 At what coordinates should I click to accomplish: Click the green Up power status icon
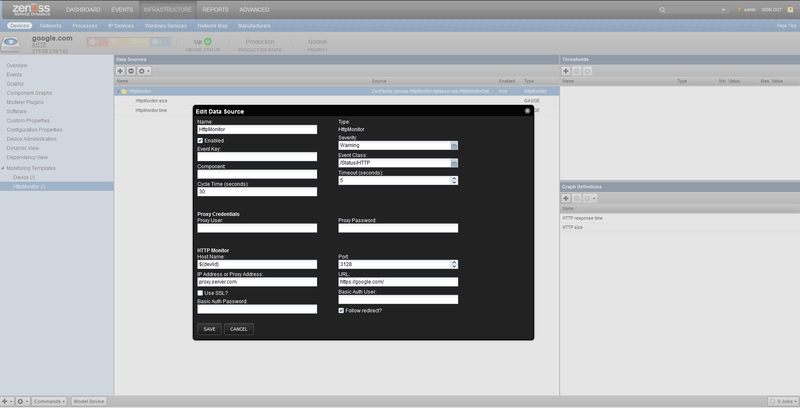[208, 41]
